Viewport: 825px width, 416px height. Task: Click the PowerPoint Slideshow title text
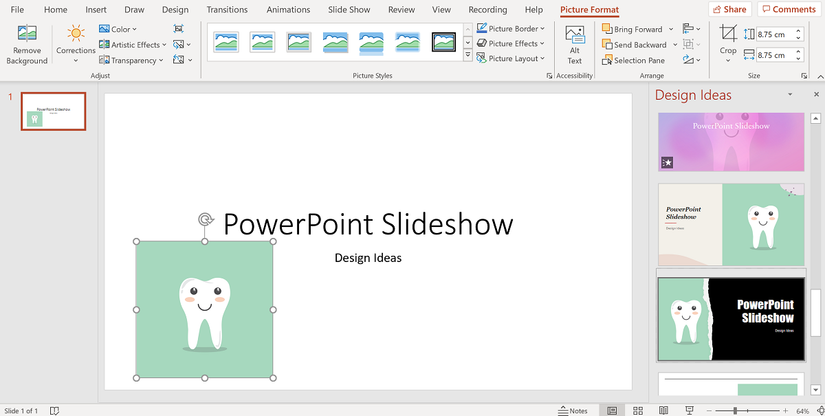click(368, 224)
